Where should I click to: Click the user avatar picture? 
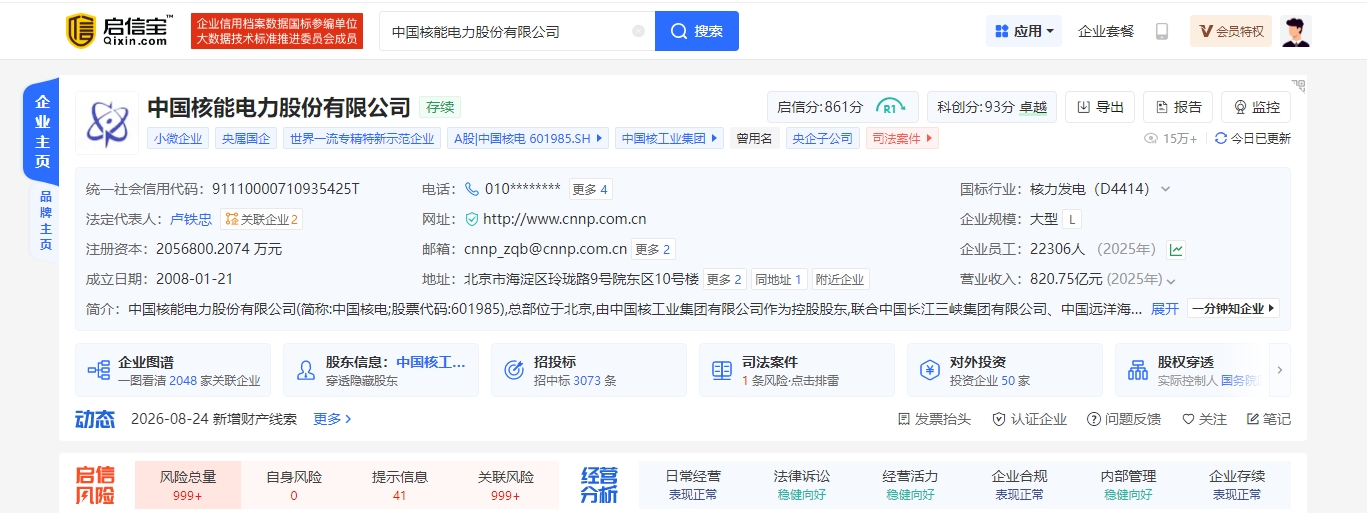[1296, 31]
